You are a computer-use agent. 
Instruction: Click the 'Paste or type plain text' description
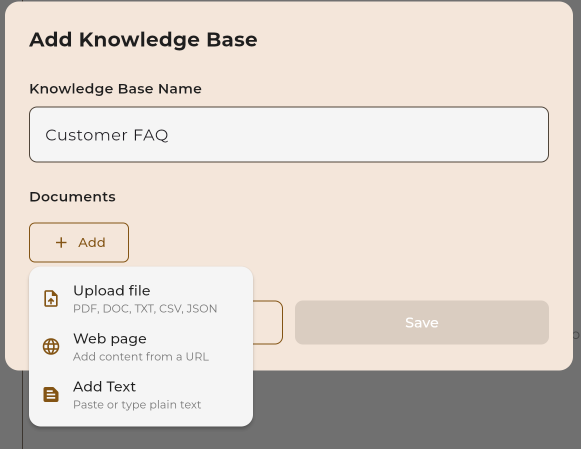(137, 405)
